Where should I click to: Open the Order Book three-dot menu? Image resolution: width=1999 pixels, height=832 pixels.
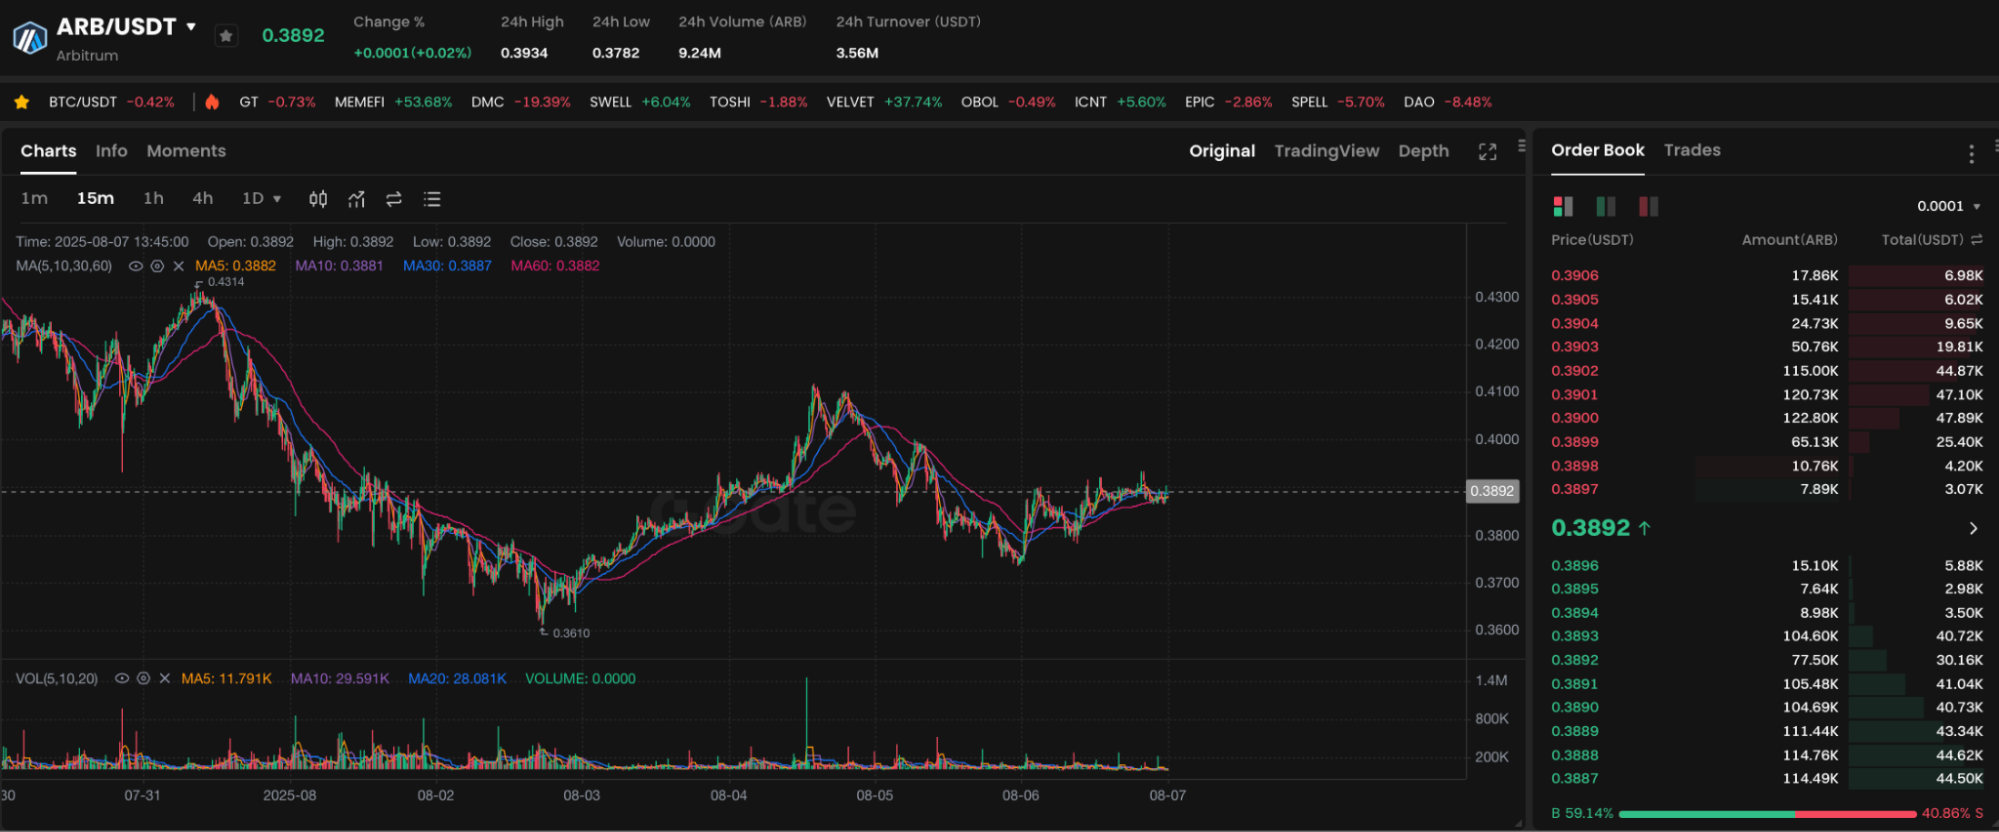point(1971,153)
